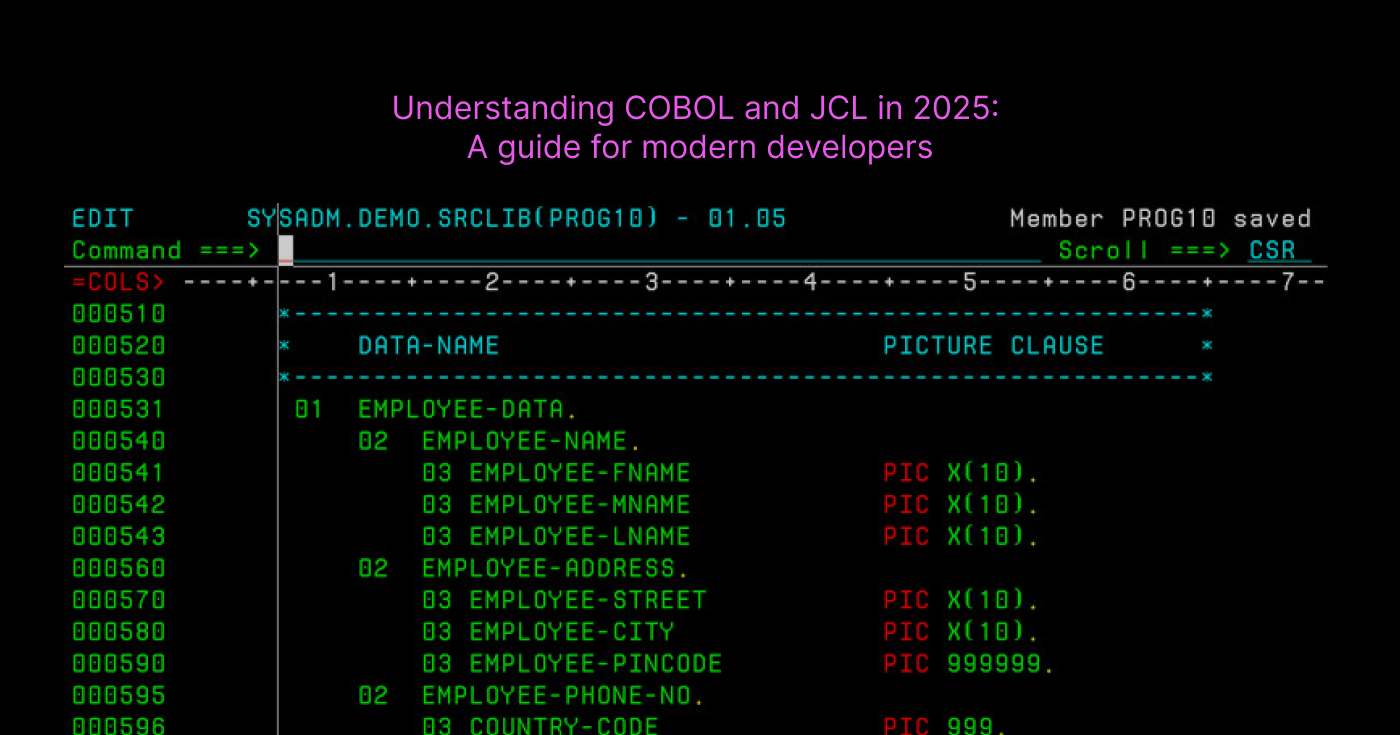Image resolution: width=1400 pixels, height=735 pixels.
Task: Click the EMPLOYEE-MNAME field
Action: (580, 505)
